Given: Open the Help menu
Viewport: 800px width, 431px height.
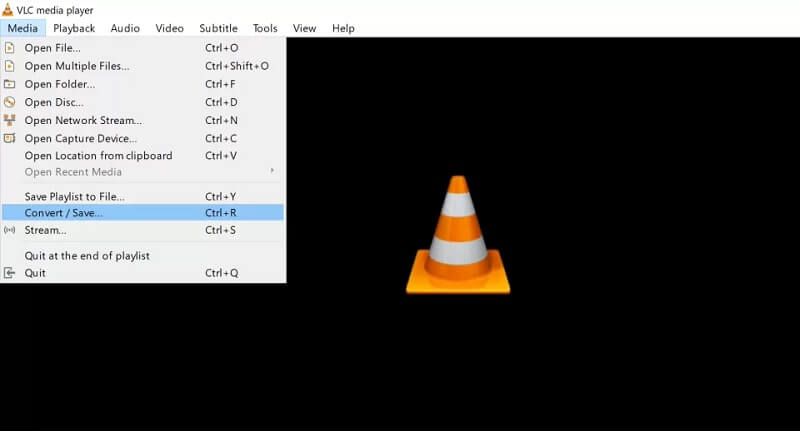Looking at the screenshot, I should point(343,28).
